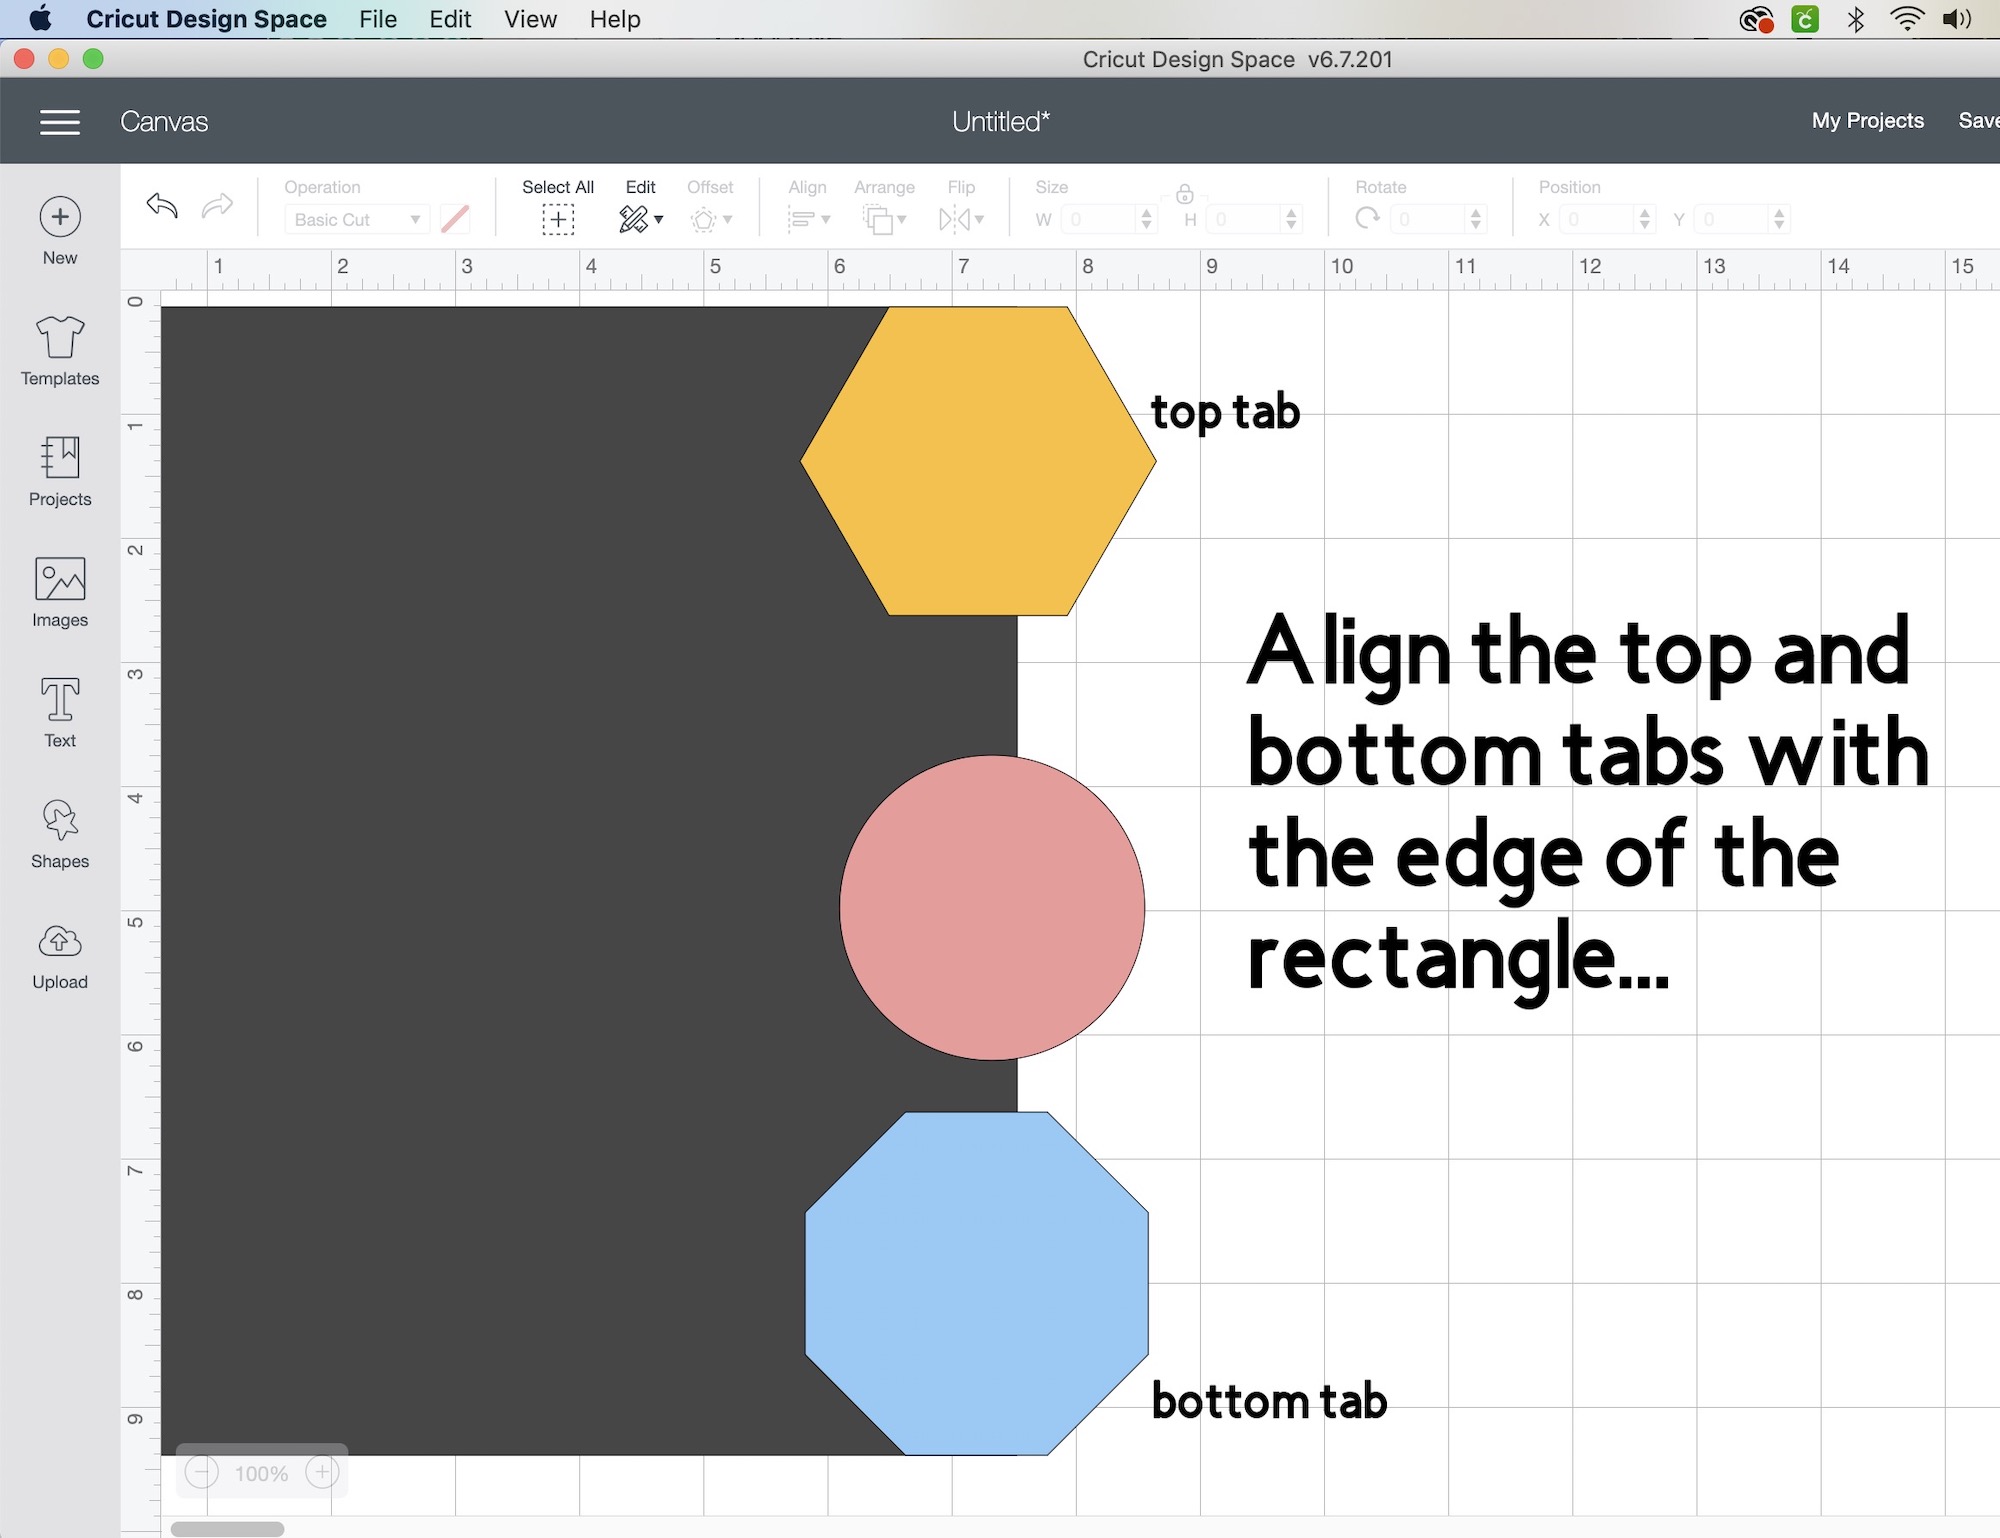Expand the Offset dropdown arrow
2000x1538 pixels.
(x=728, y=220)
